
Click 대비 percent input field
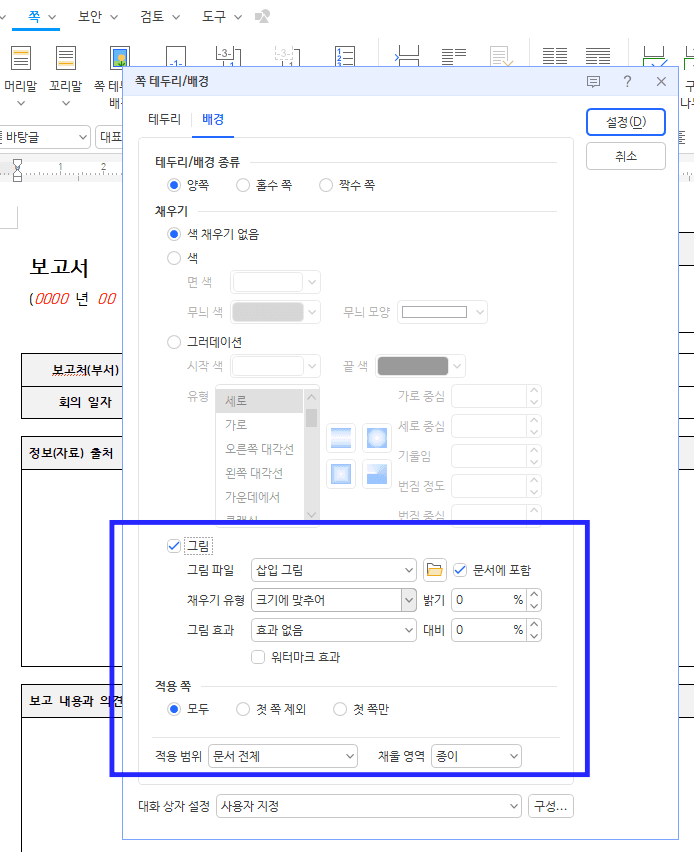pyautogui.click(x=489, y=630)
